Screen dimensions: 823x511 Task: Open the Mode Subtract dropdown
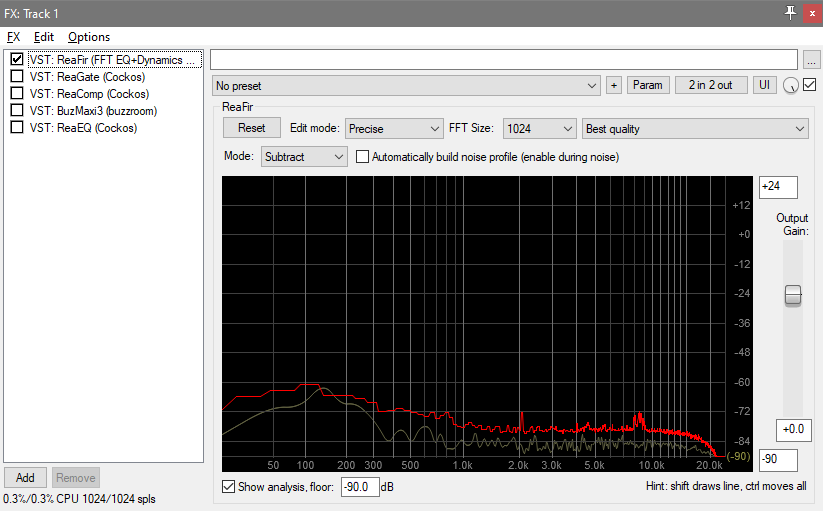[303, 157]
